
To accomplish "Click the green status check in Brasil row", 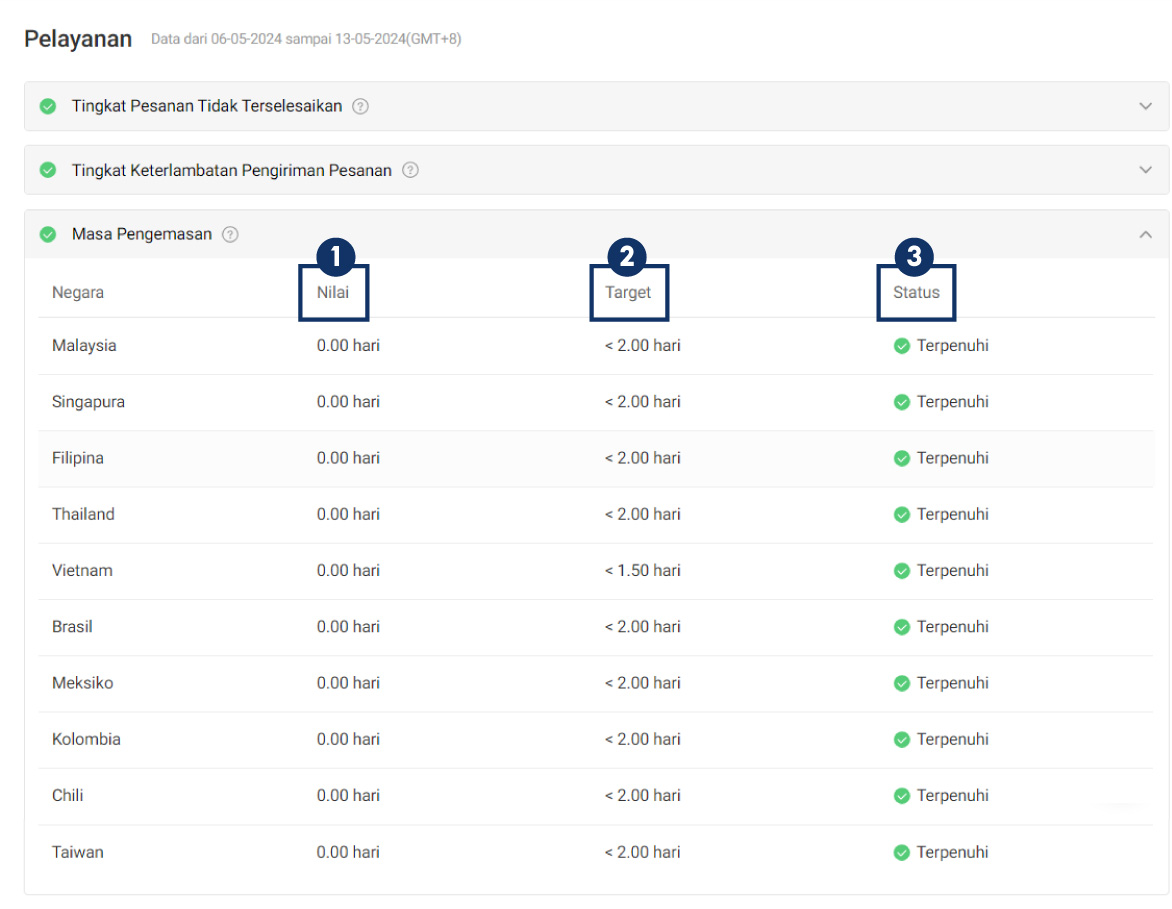I will click(x=902, y=627).
